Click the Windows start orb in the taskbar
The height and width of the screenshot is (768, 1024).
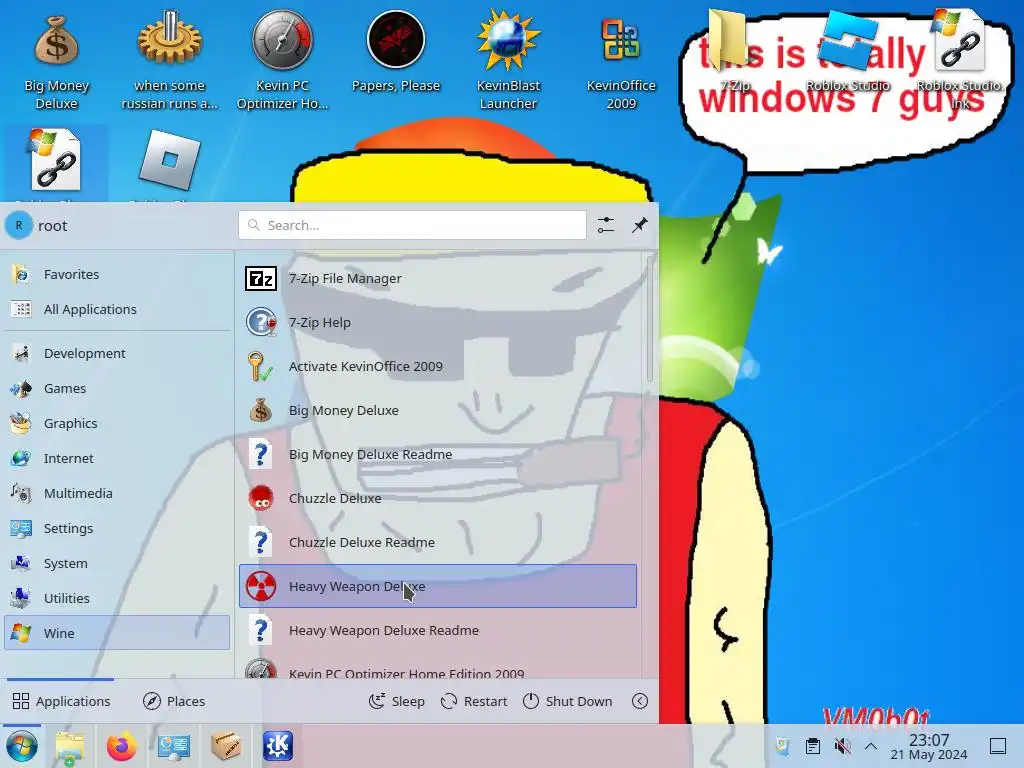(x=22, y=746)
